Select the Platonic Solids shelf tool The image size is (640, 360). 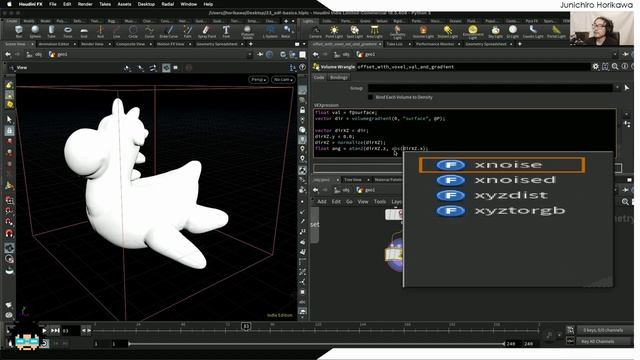tap(247, 31)
